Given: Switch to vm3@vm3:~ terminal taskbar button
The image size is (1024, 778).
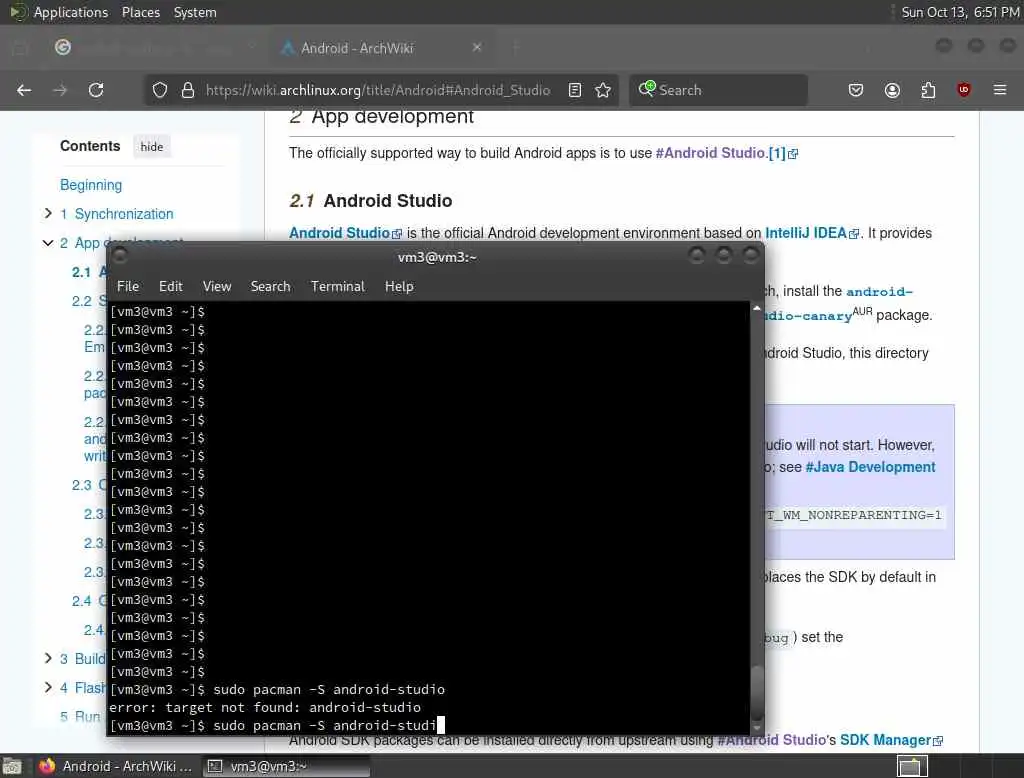Looking at the screenshot, I should coord(285,766).
